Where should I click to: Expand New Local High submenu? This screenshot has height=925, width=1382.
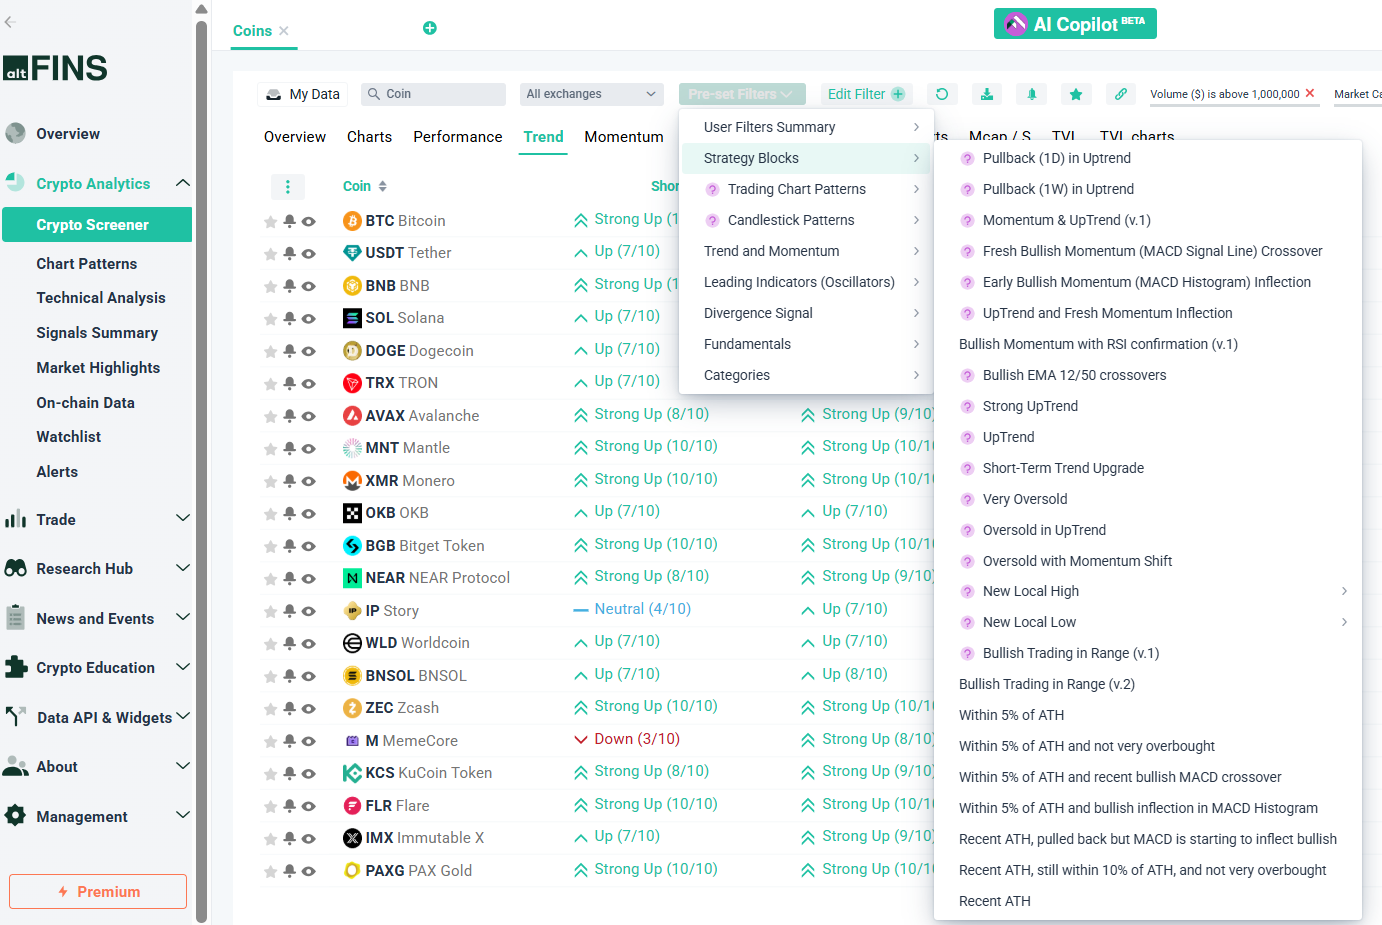1344,592
